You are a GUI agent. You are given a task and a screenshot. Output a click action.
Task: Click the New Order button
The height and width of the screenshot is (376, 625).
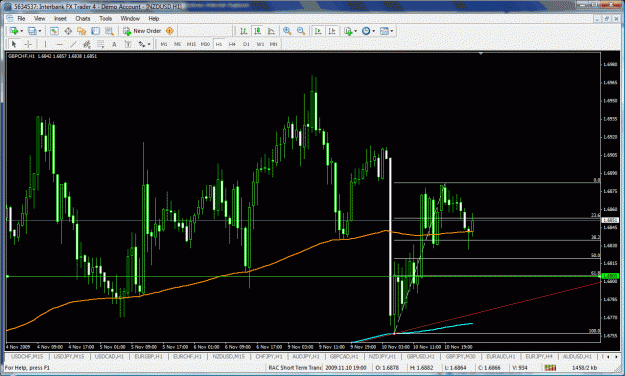point(142,31)
